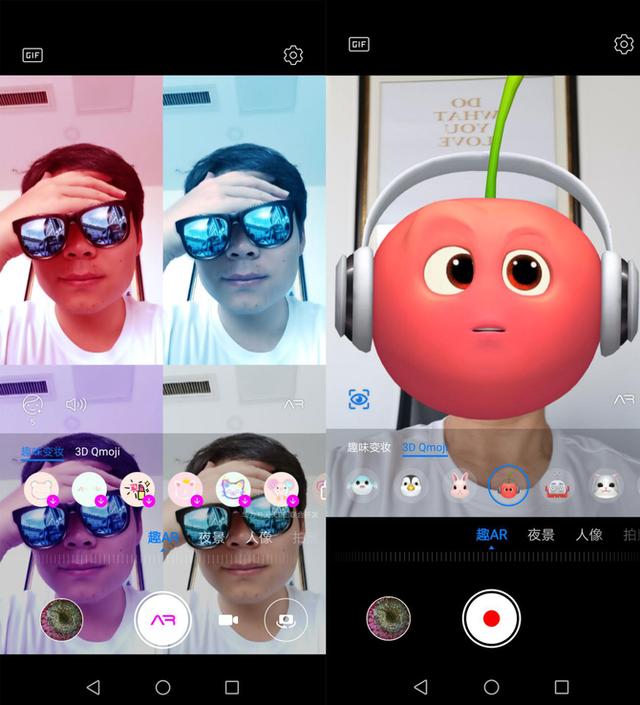The width and height of the screenshot is (640, 705).
Task: Tap the mode dial ruler on right screen
Action: [x=488, y=557]
